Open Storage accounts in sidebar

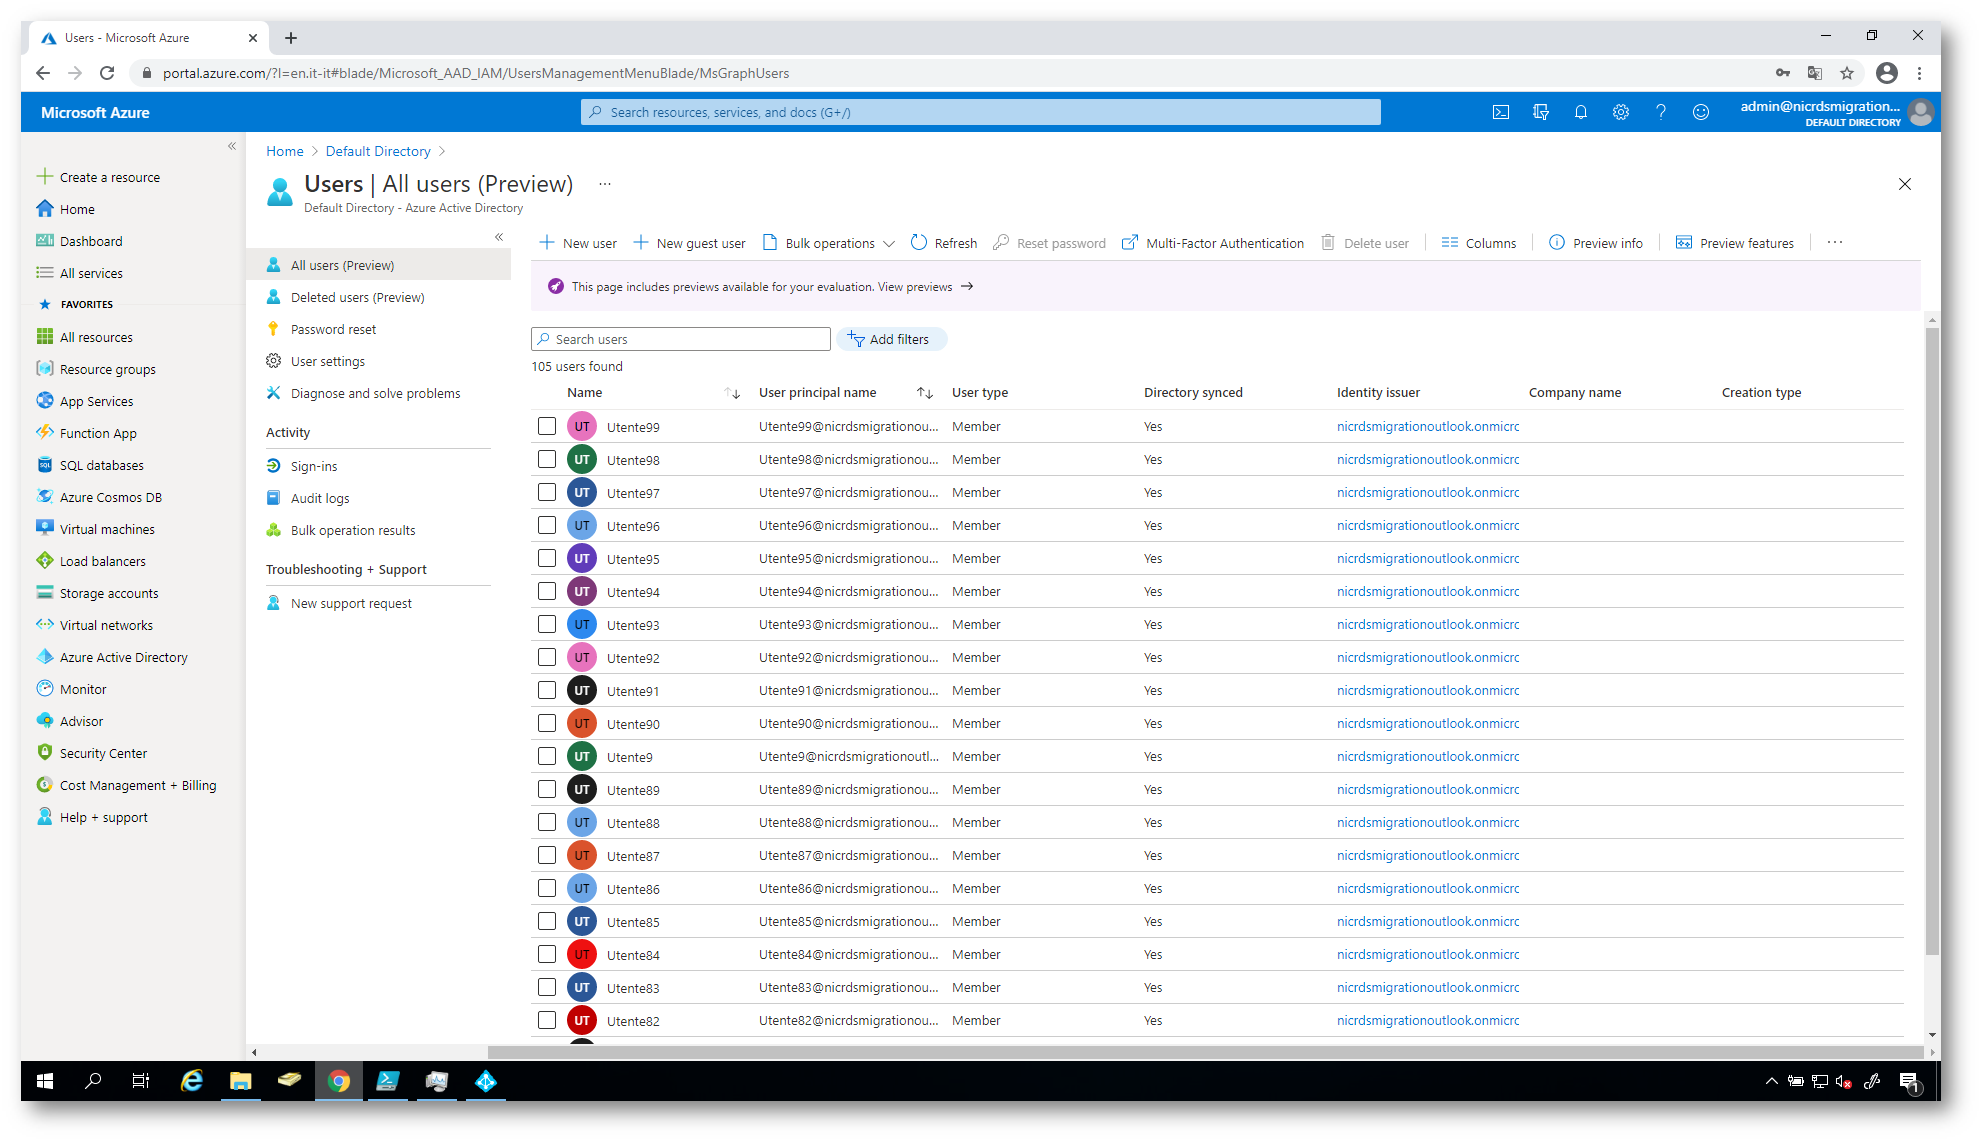[109, 593]
